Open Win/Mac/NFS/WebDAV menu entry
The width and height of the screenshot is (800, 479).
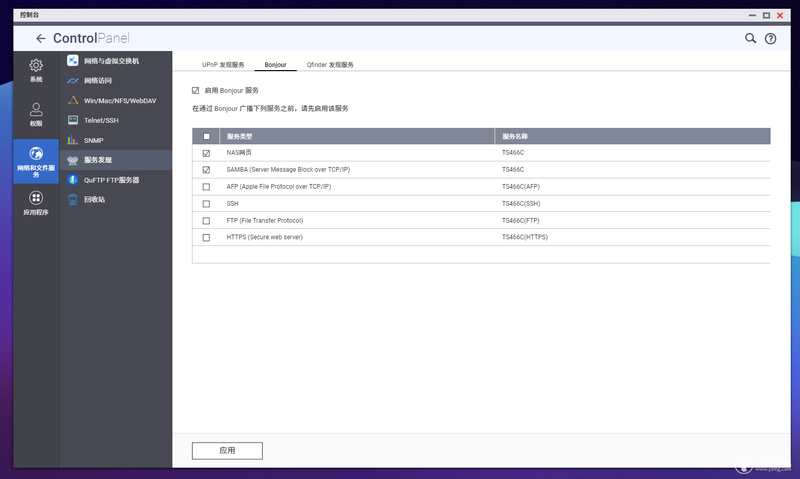coord(116,100)
